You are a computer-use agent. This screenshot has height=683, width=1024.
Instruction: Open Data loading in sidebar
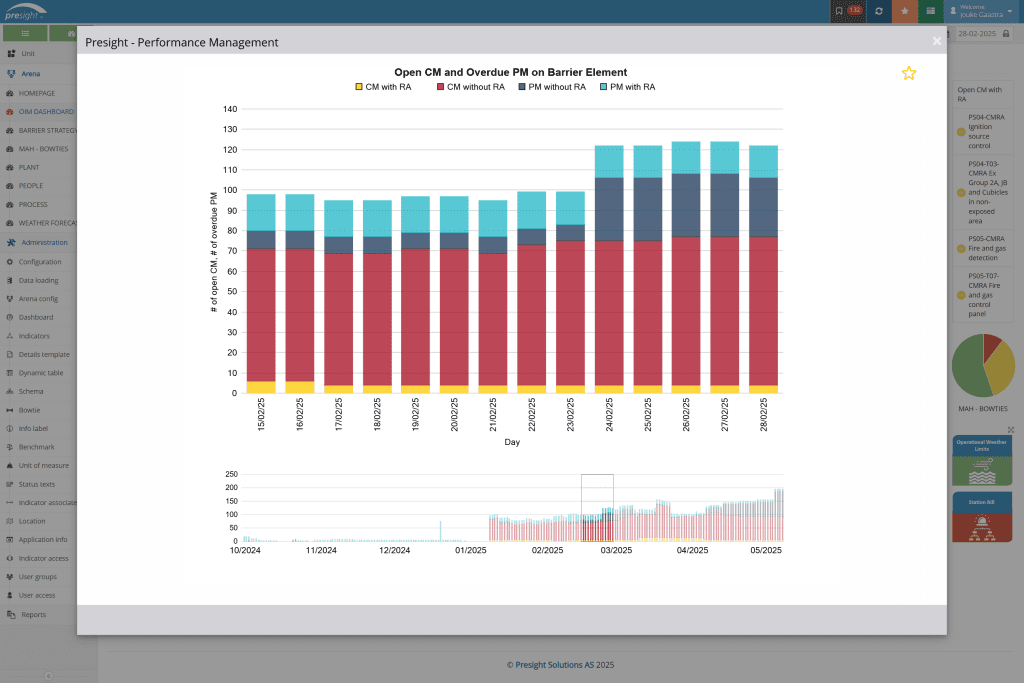click(39, 280)
